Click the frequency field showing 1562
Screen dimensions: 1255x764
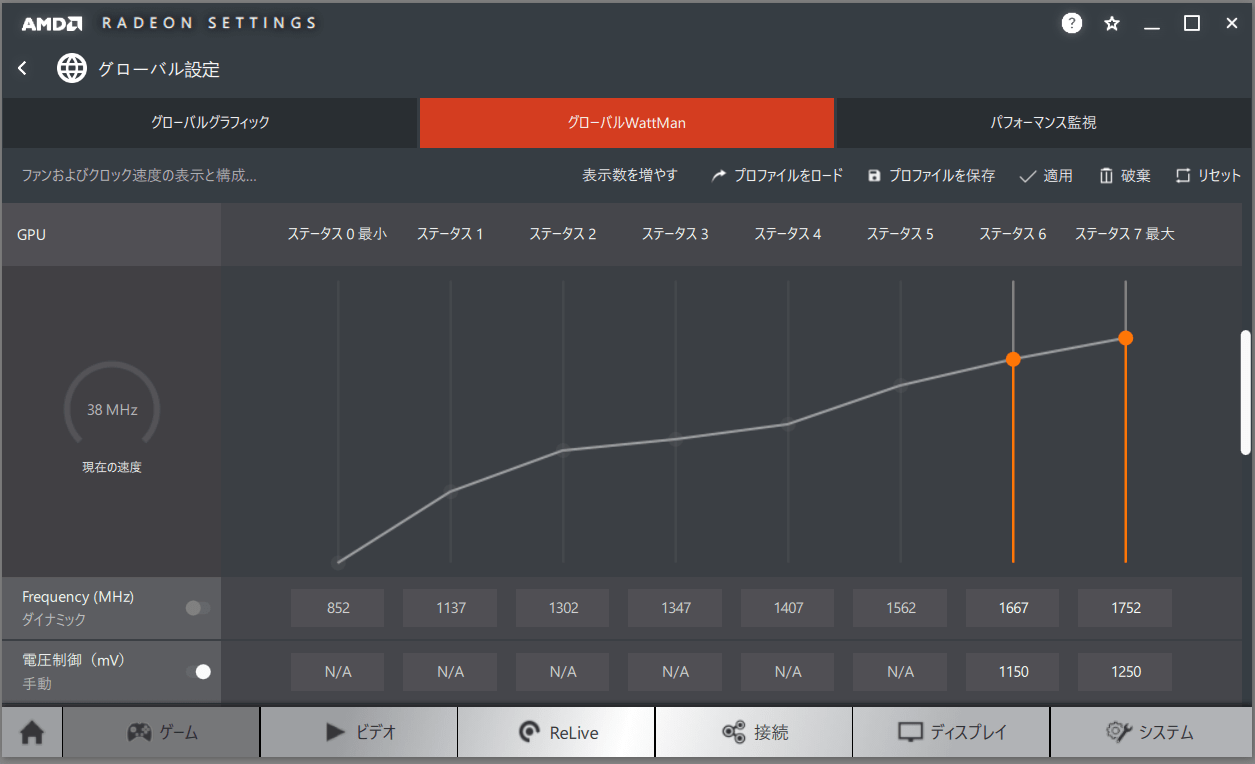tap(901, 608)
